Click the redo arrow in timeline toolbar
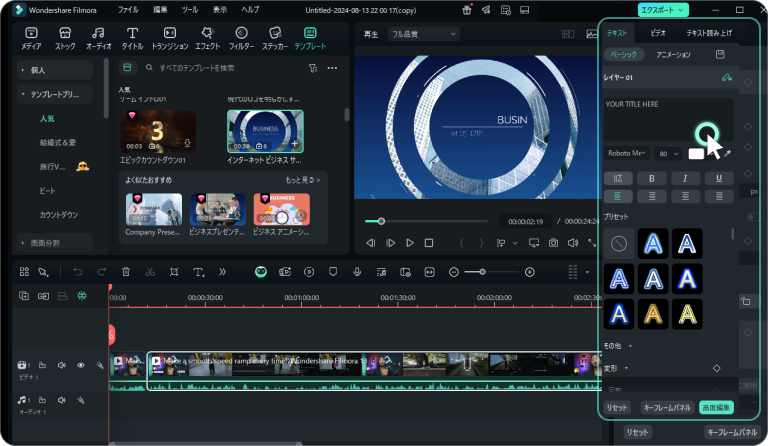Viewport: 768px width, 446px height. 101,272
